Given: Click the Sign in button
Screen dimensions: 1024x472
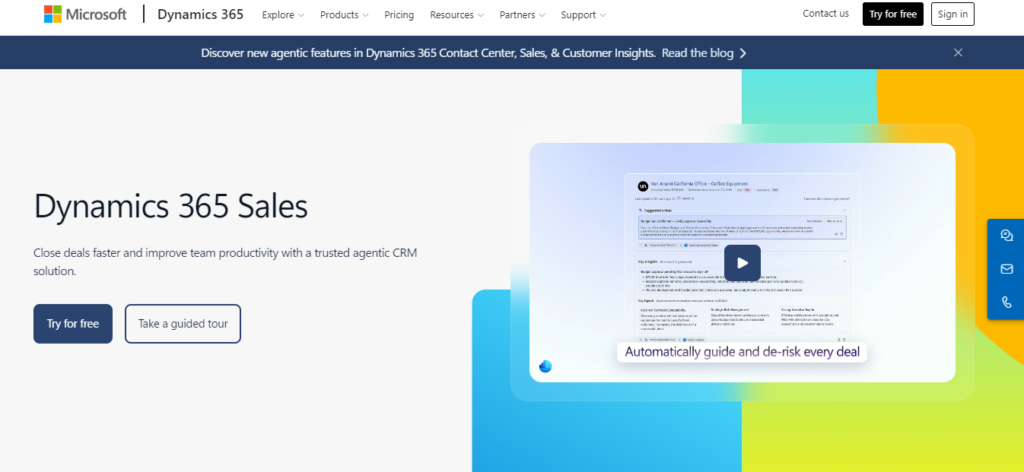Looking at the screenshot, I should [953, 14].
